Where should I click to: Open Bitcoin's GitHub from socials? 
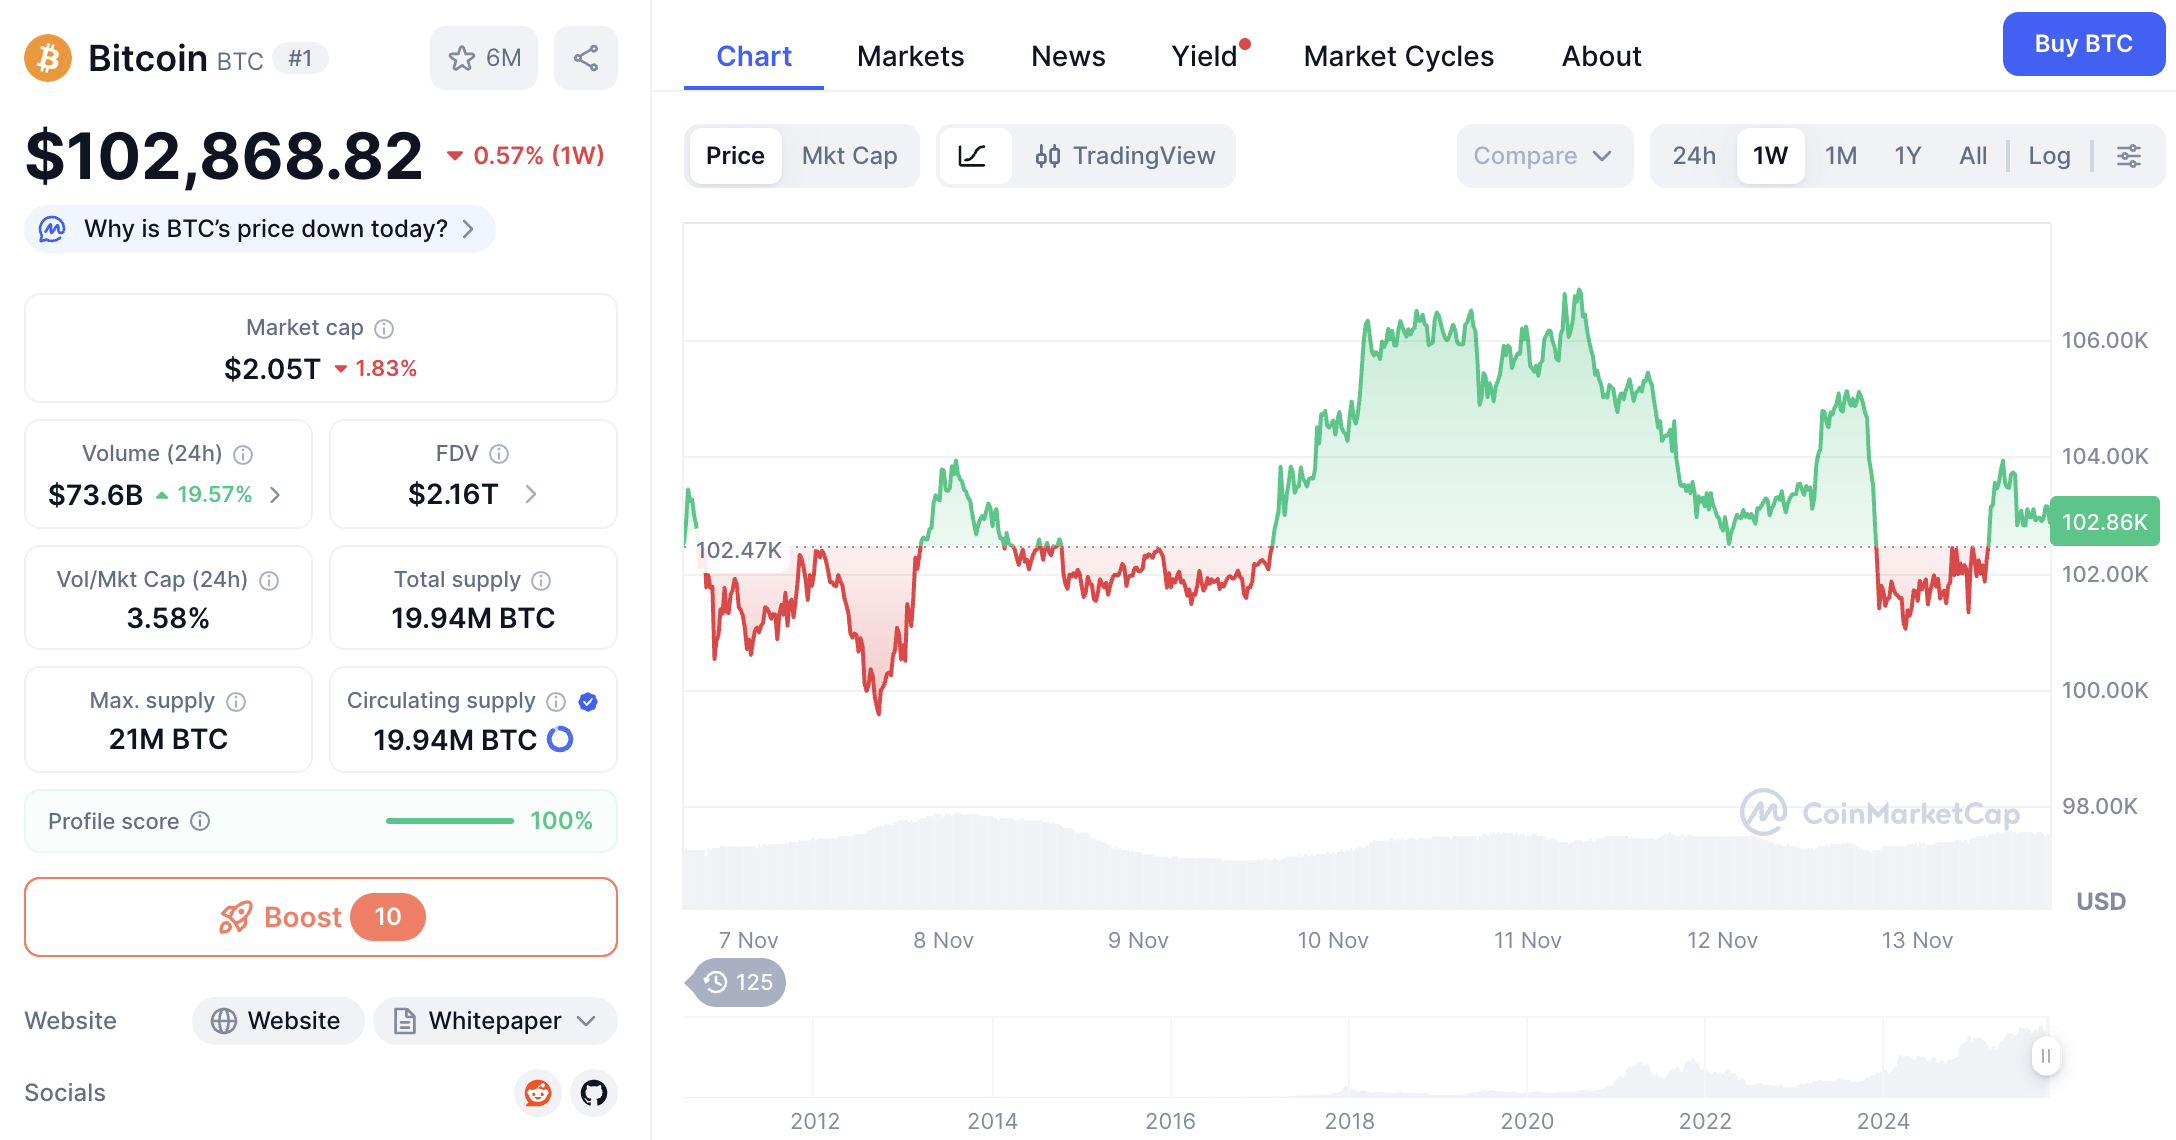tap(593, 1093)
